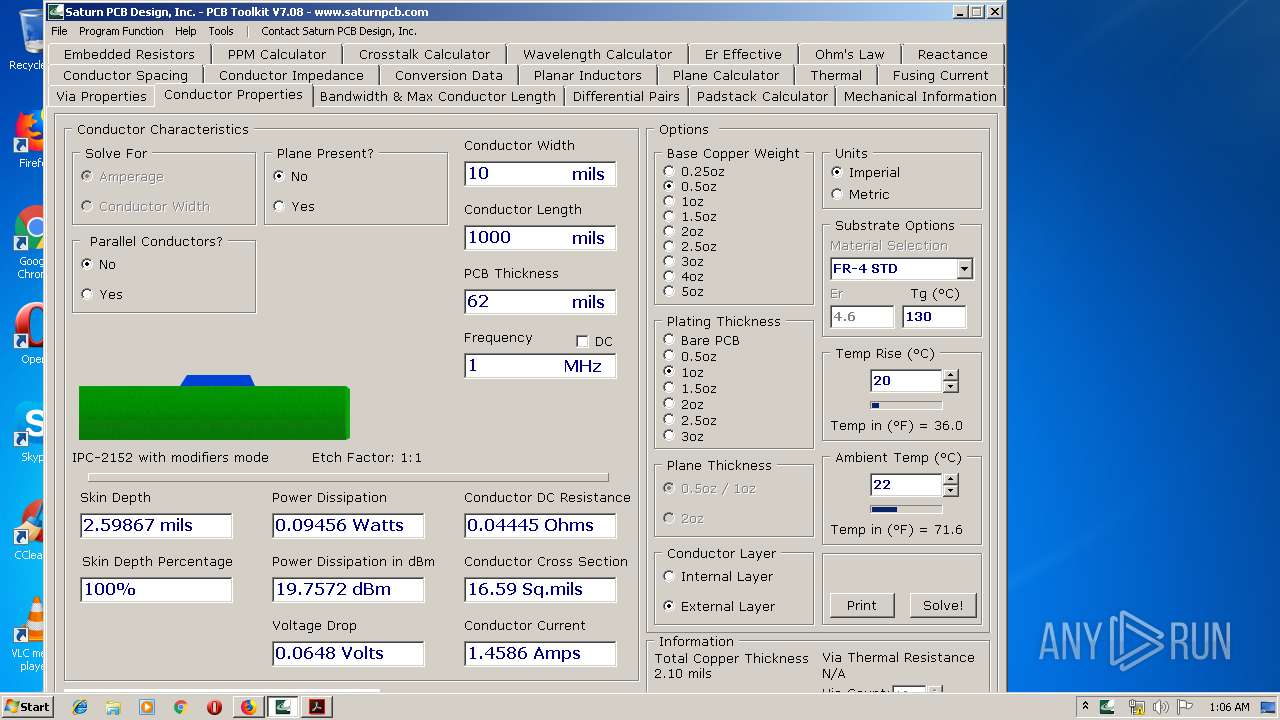
Task: Adjust the Ambient Temp slider
Action: 906,509
